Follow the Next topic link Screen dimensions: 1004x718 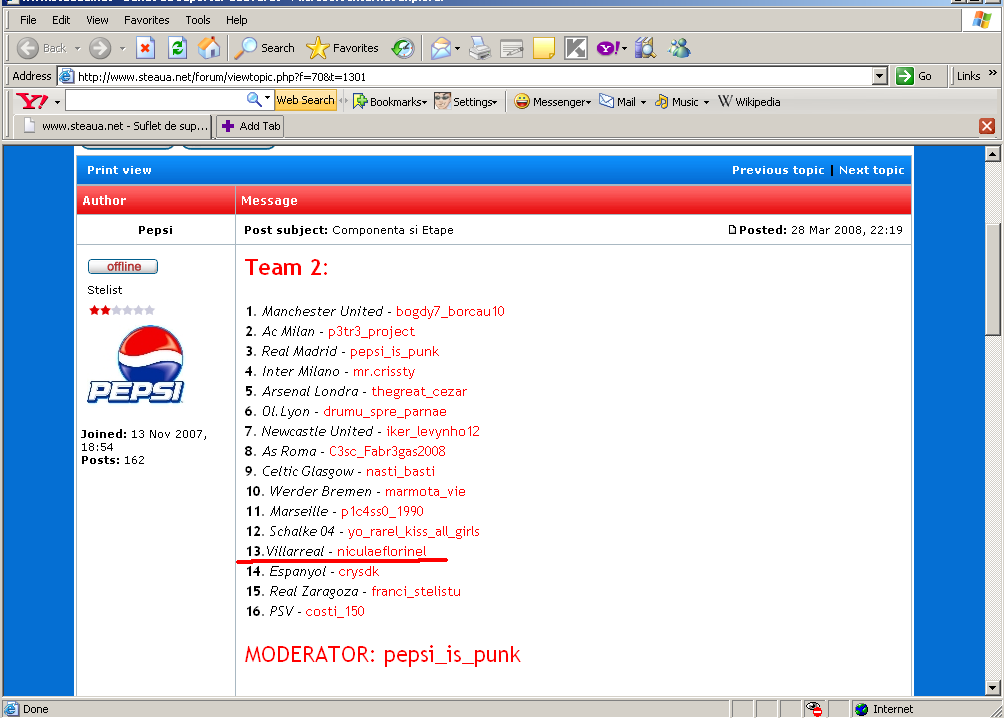point(871,170)
